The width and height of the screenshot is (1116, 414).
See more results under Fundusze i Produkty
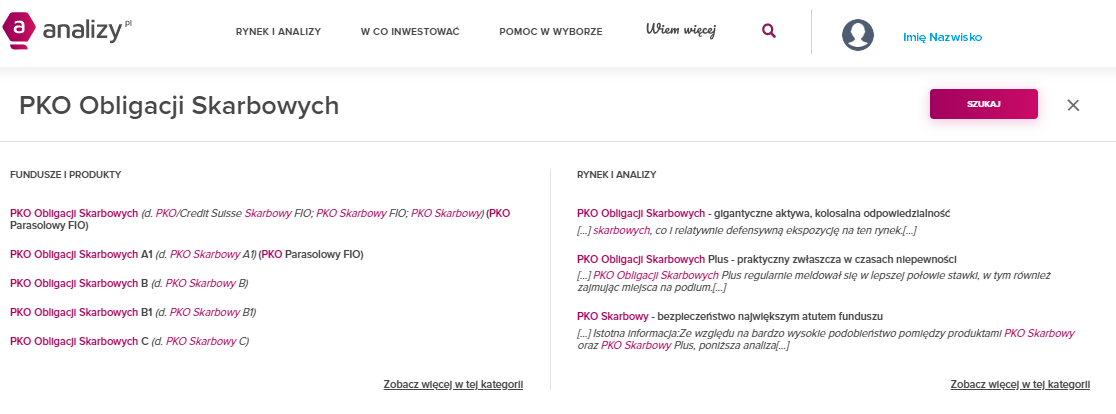452,384
